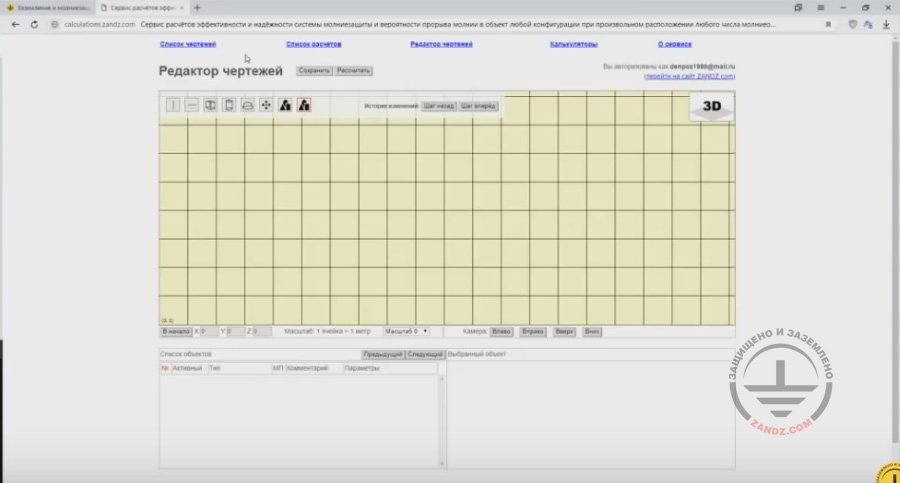Open a new browser tab

197,7
